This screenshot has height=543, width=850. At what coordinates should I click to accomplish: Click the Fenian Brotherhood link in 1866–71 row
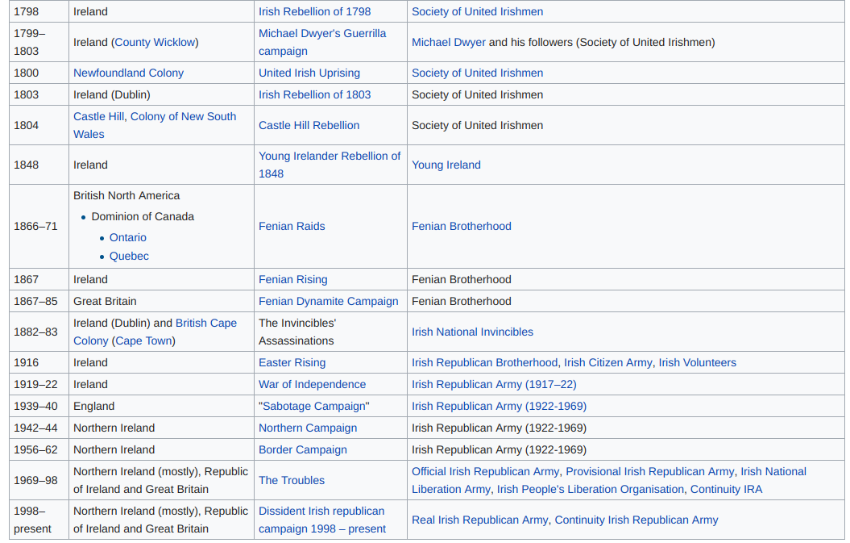click(461, 226)
